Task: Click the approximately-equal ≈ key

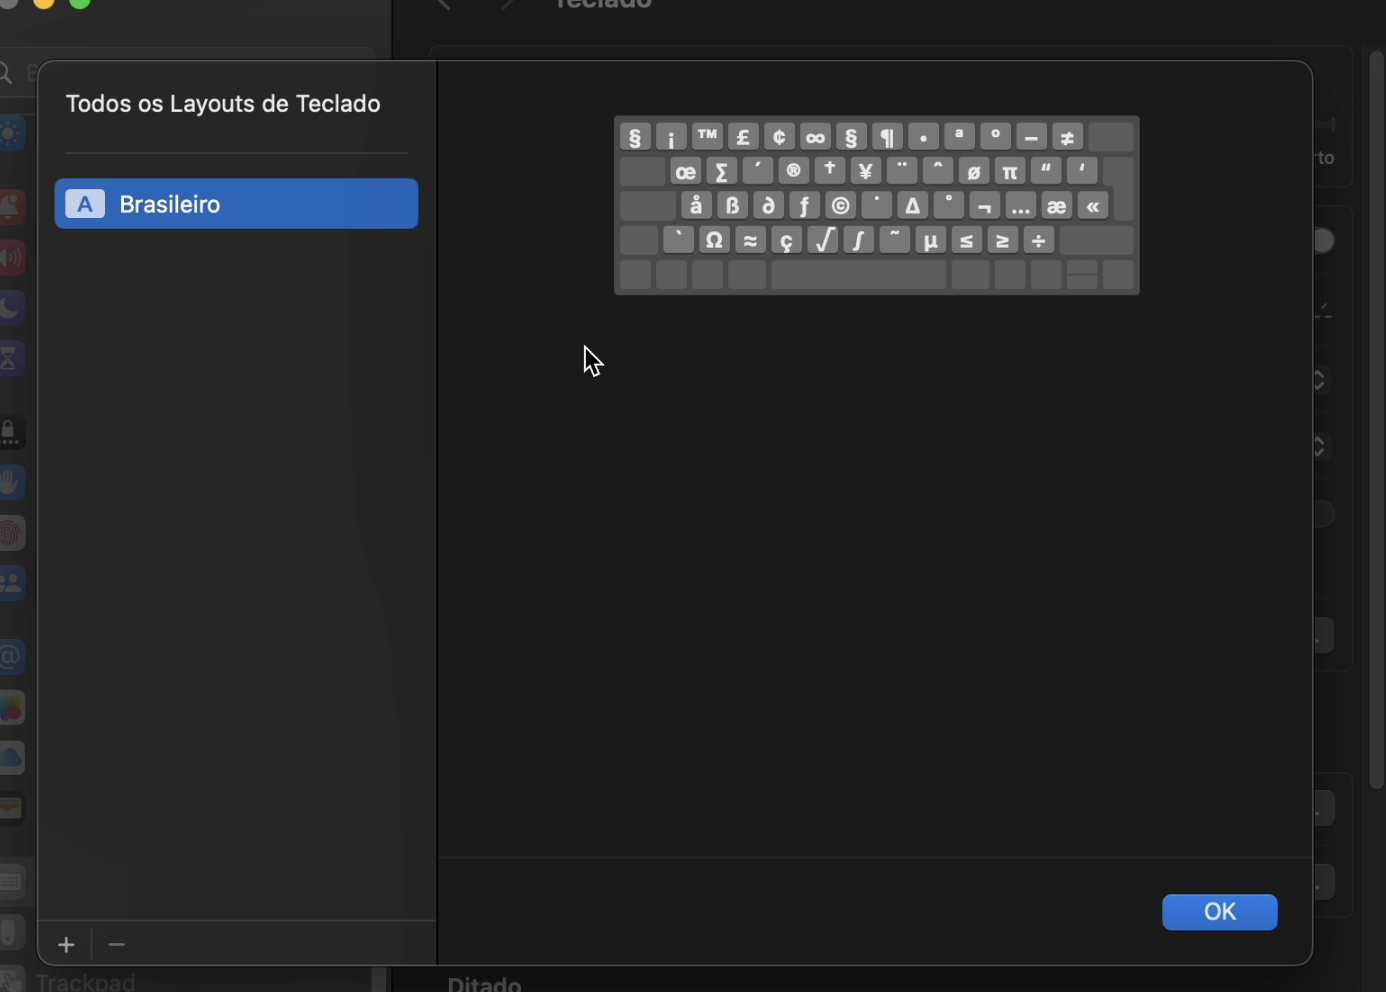Action: pos(750,240)
